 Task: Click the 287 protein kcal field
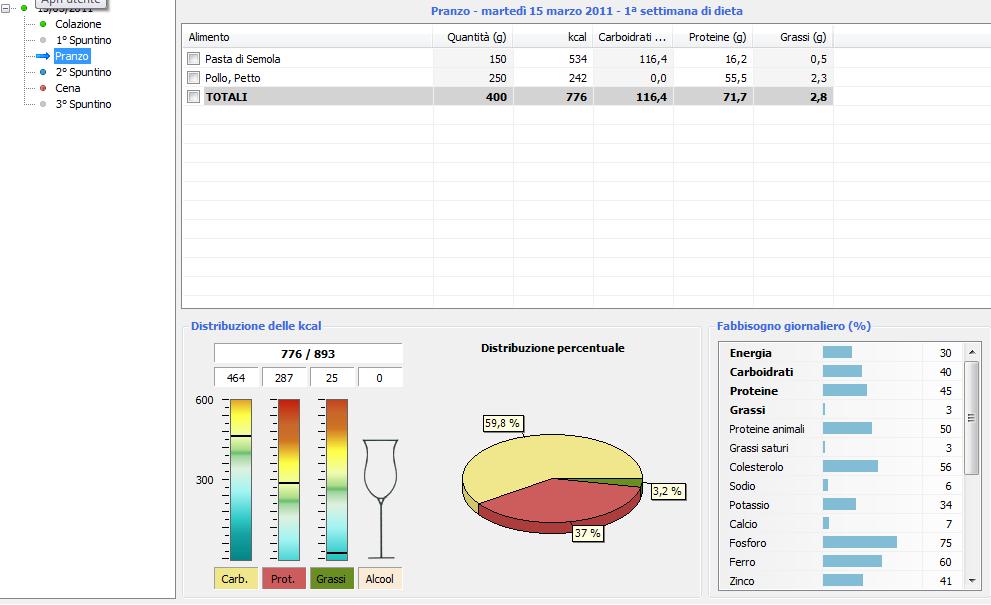284,378
